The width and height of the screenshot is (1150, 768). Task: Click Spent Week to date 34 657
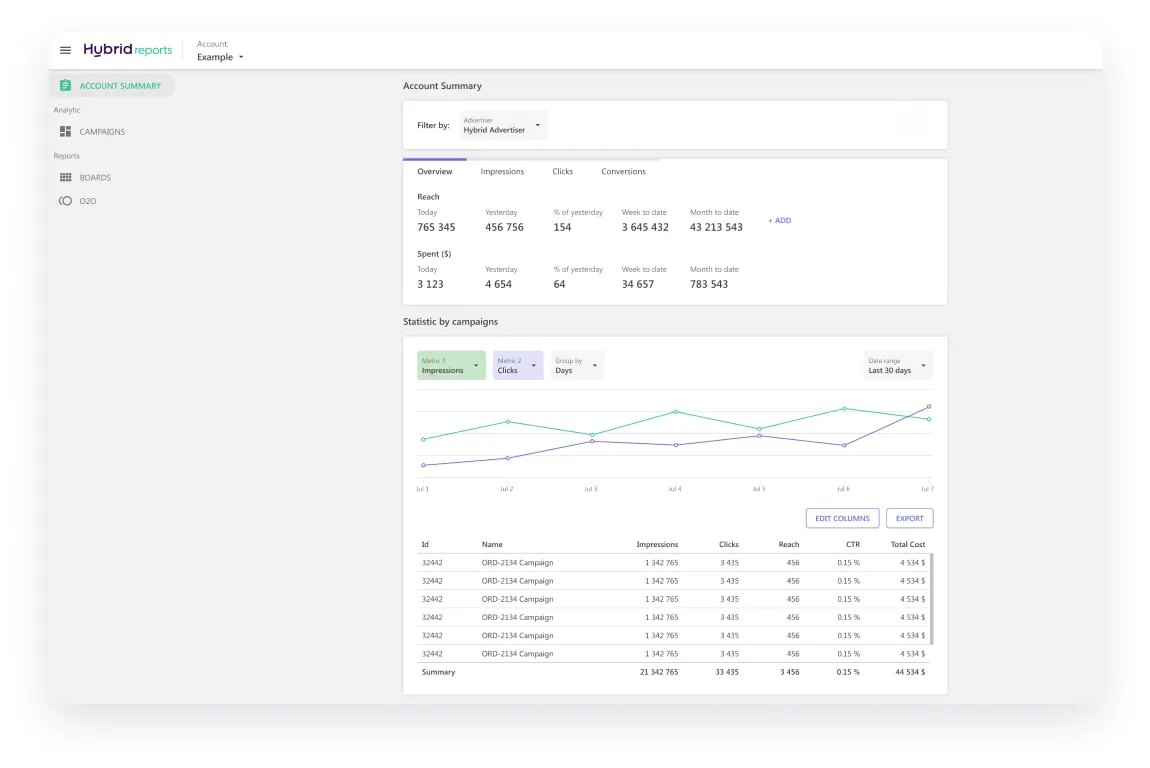[638, 285]
